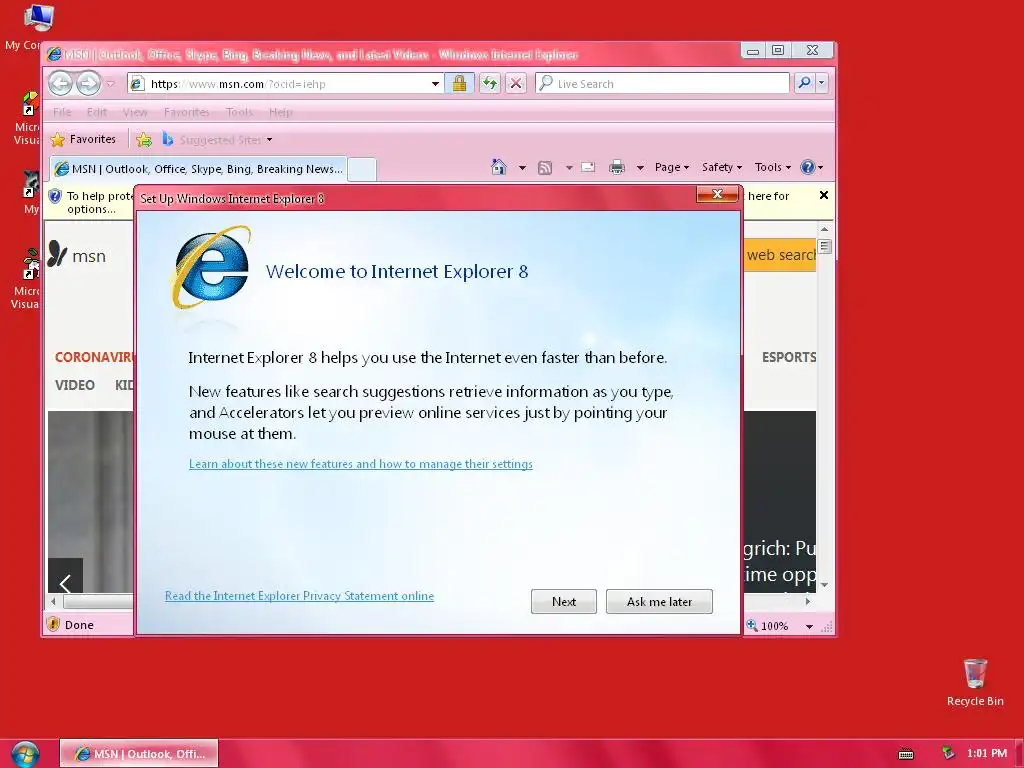Open the search provider options dropdown

[822, 83]
